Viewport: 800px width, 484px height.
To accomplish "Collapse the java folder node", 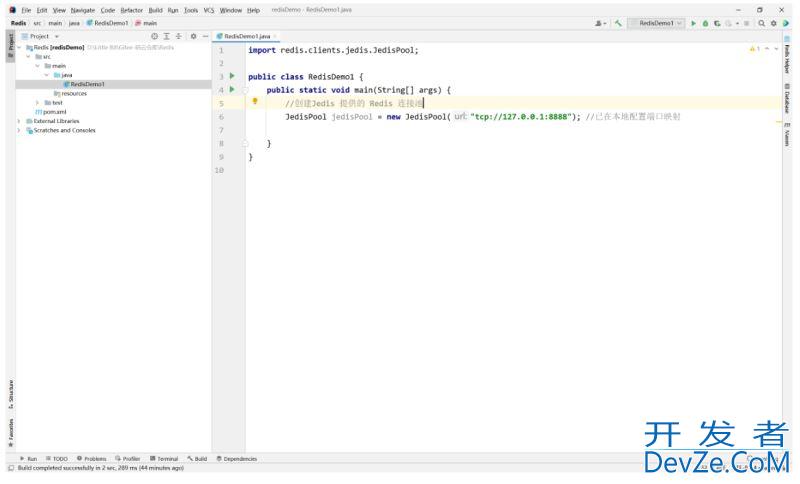I will click(x=47, y=75).
